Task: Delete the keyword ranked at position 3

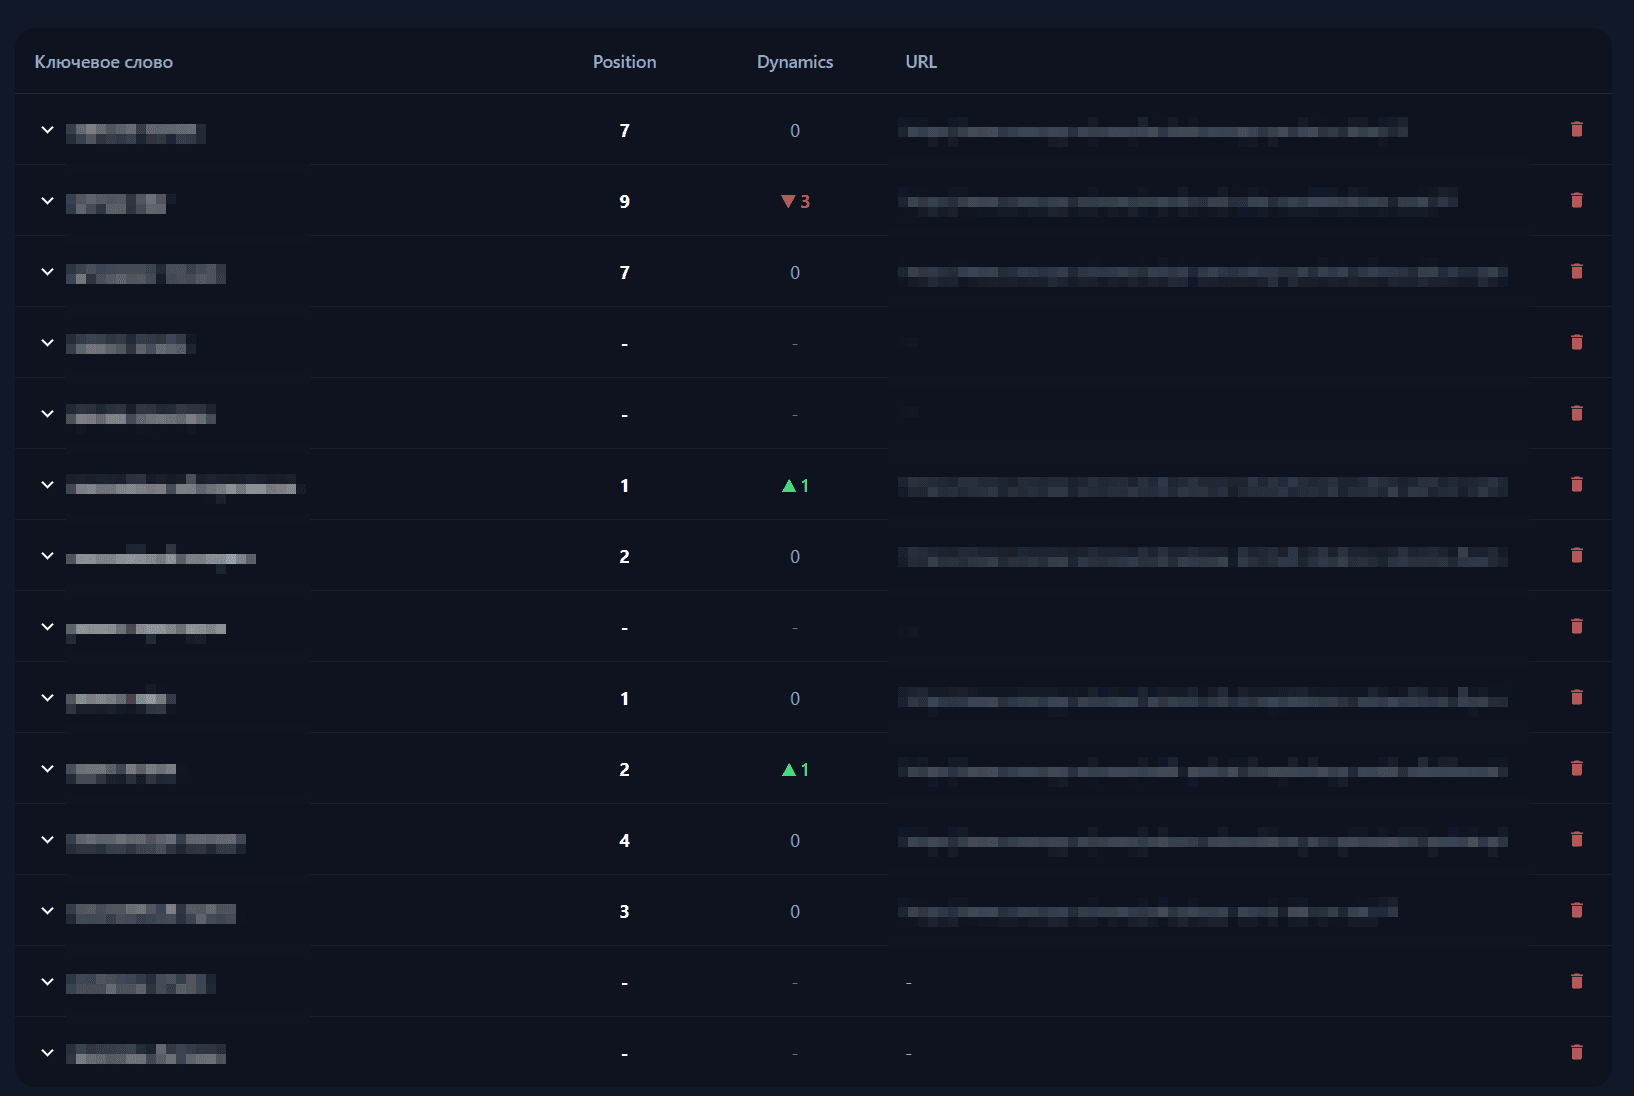Action: tap(1578, 911)
